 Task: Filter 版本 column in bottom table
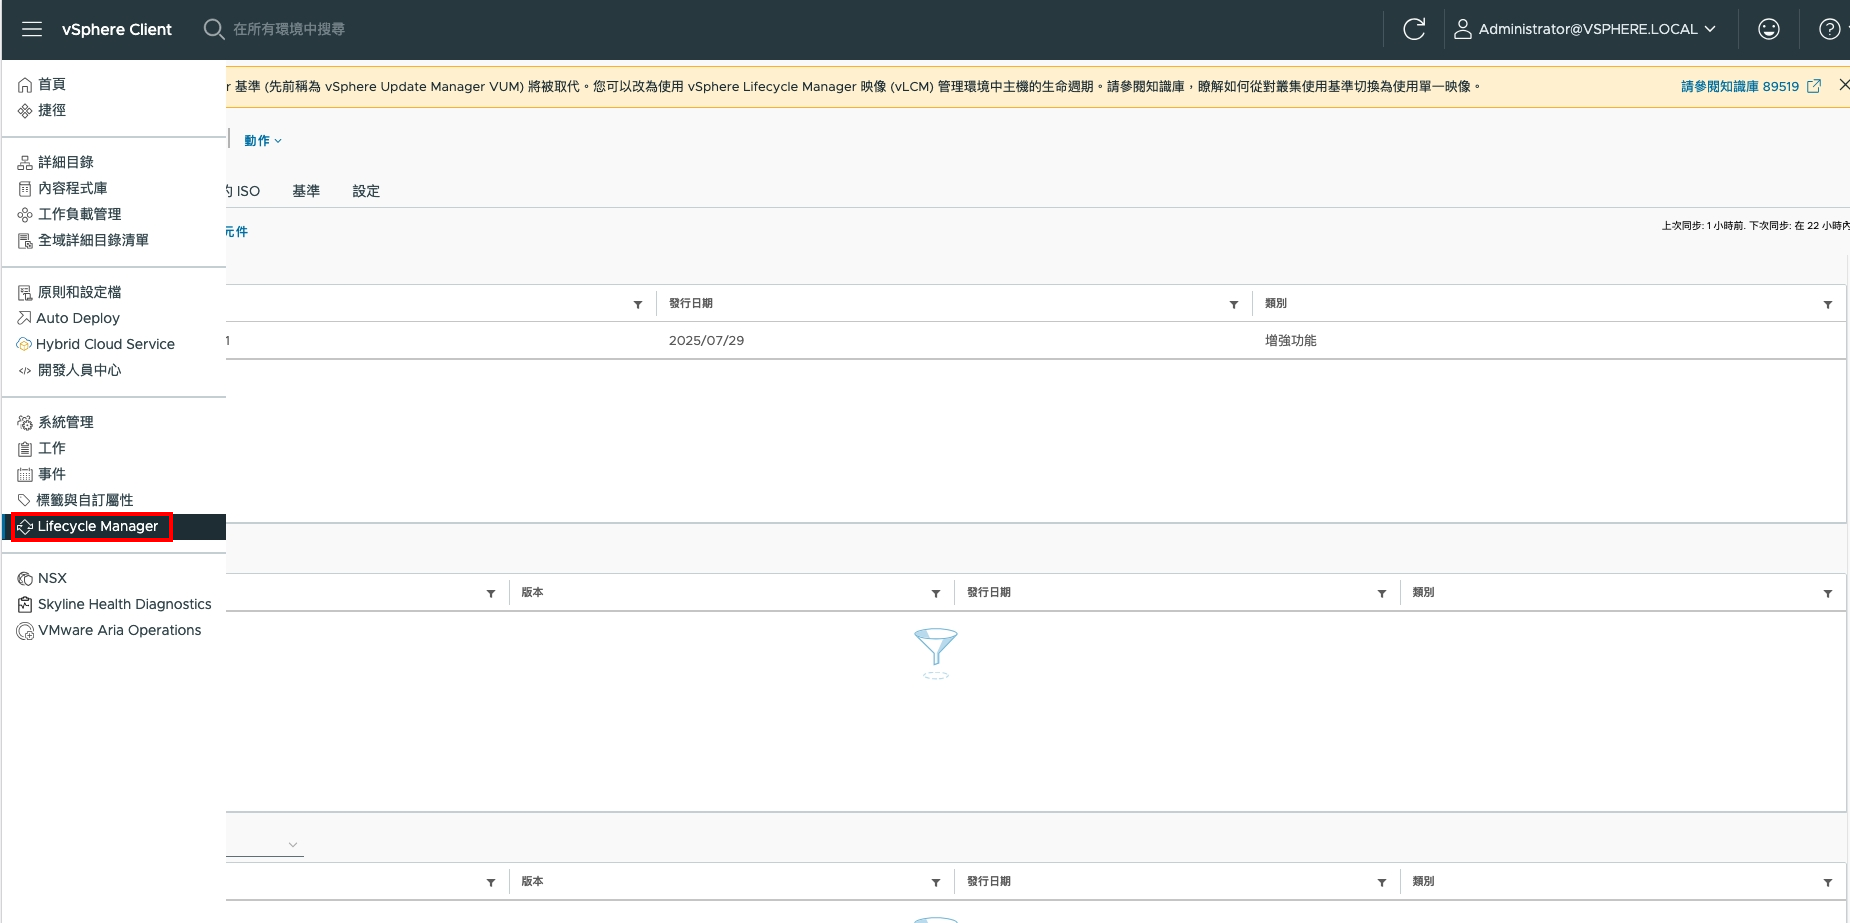936,882
